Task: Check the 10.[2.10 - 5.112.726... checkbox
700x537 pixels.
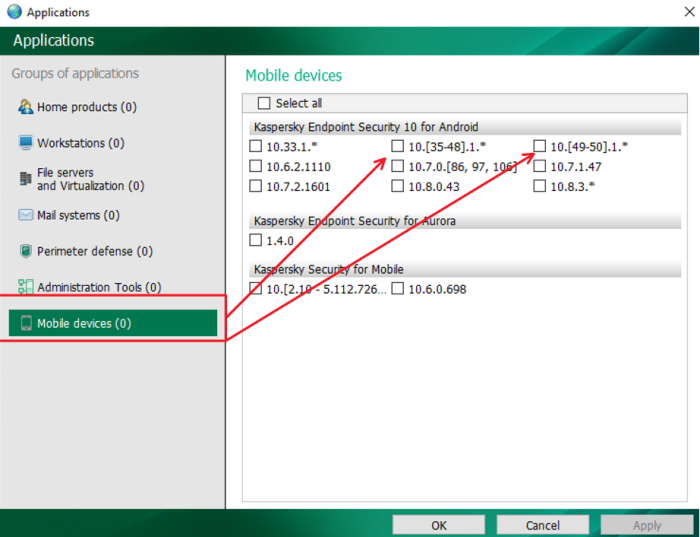Action: coord(255,288)
